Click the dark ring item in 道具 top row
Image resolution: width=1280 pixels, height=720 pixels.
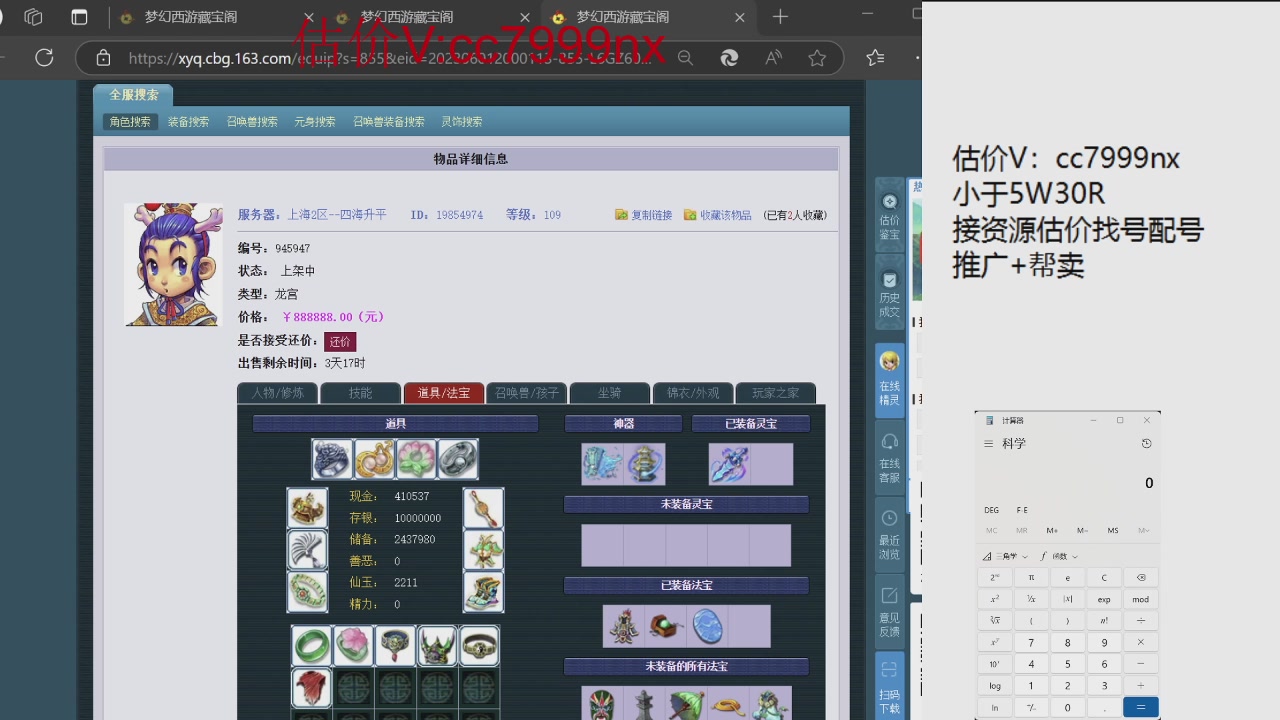[332, 459]
